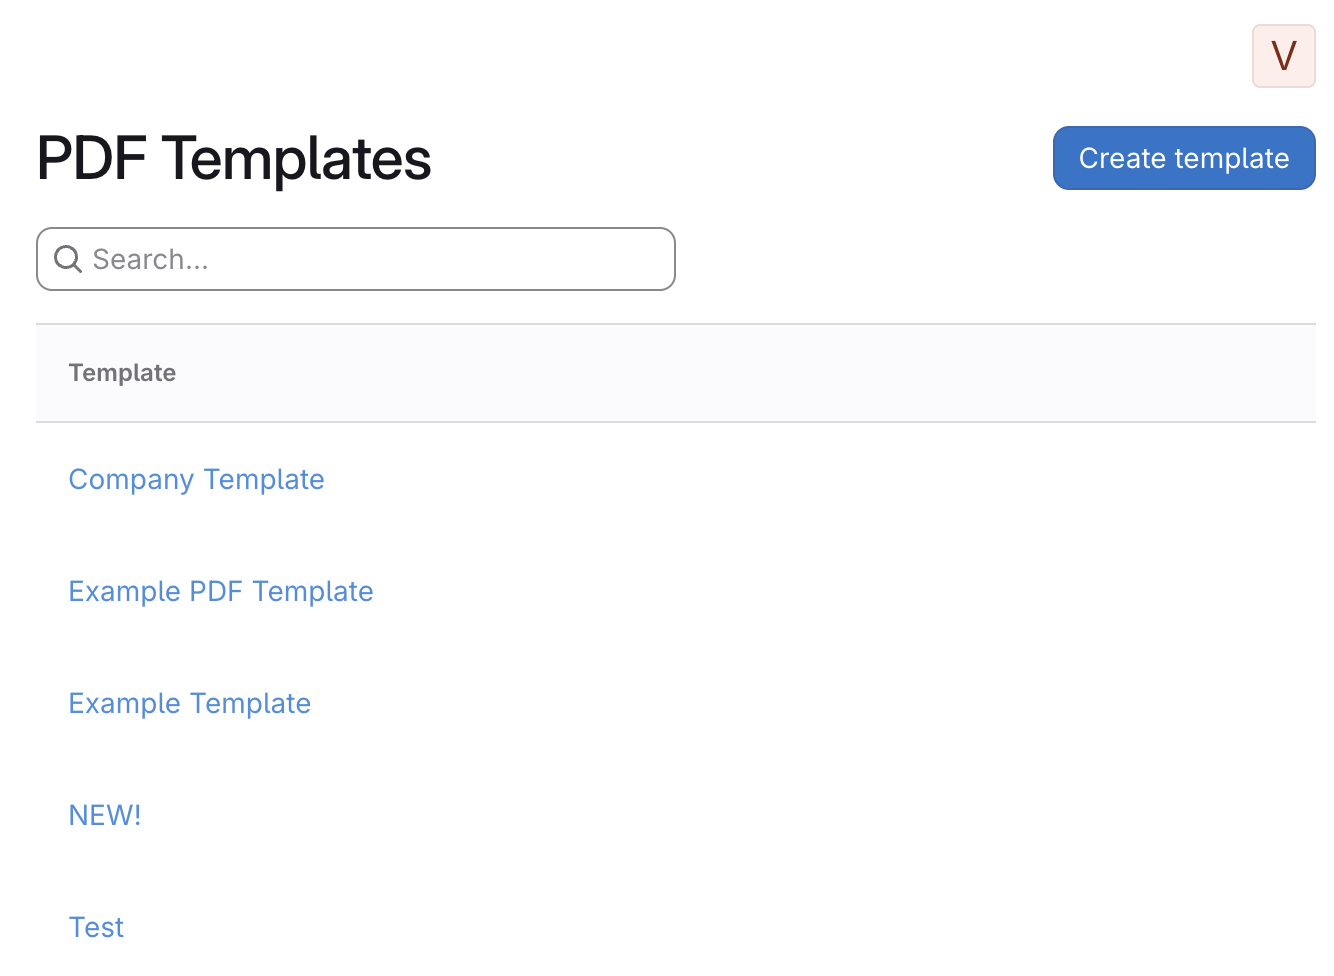The image size is (1334, 976).
Task: Start a new template with the blue button
Action: [1183, 158]
